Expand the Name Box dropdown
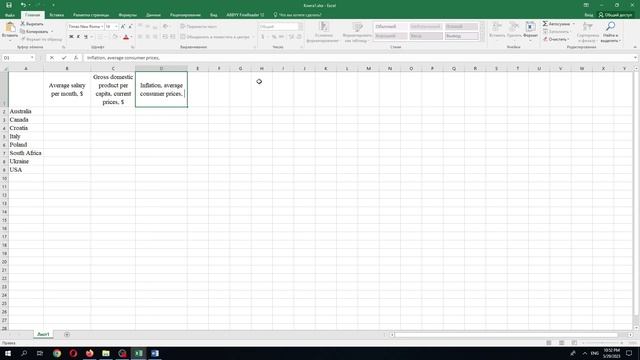This screenshot has height=360, width=640. pyautogui.click(x=32, y=58)
